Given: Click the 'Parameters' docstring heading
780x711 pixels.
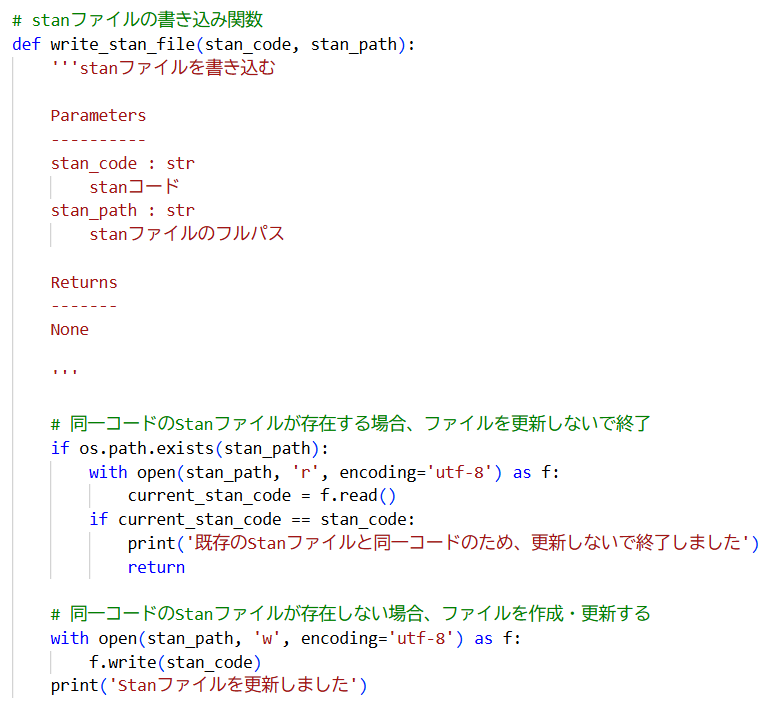Looking at the screenshot, I should pos(98,115).
